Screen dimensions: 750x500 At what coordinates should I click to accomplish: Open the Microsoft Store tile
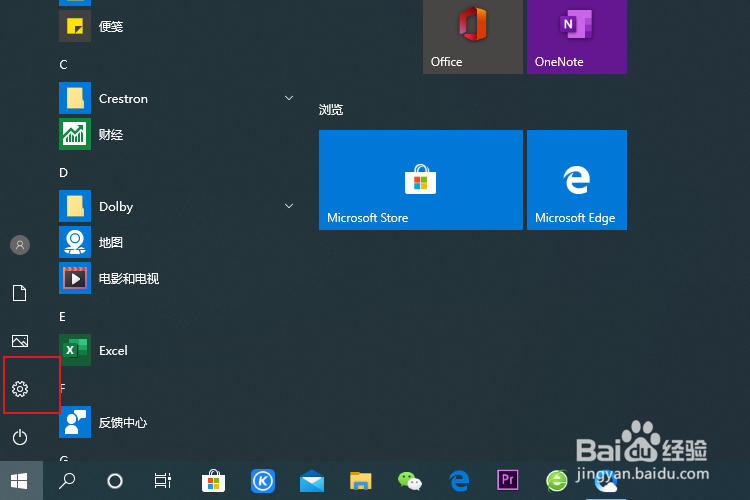(x=421, y=180)
